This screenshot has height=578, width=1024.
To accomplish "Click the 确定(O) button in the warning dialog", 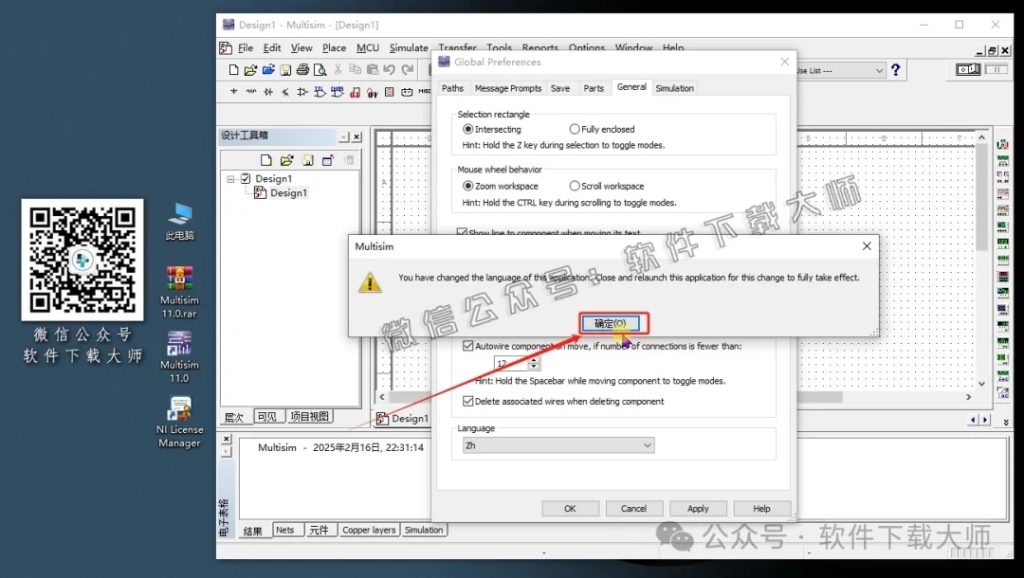I will coord(610,324).
